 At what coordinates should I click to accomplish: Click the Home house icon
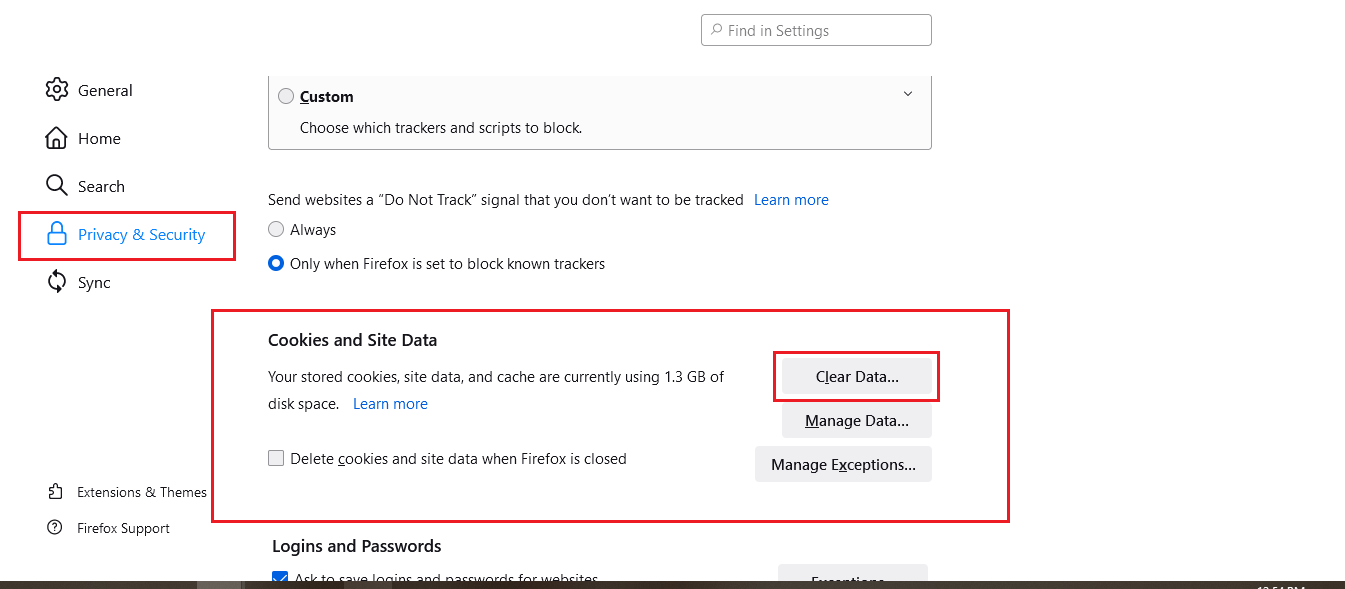[57, 138]
